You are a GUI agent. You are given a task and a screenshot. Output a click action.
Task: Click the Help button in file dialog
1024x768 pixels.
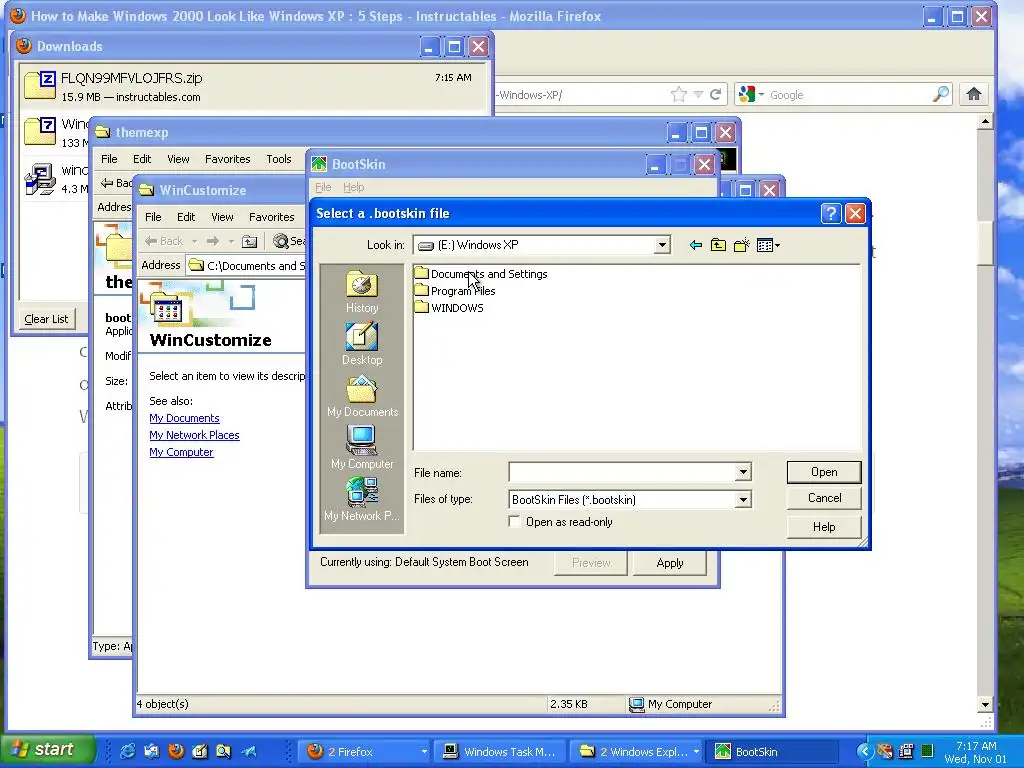824,526
